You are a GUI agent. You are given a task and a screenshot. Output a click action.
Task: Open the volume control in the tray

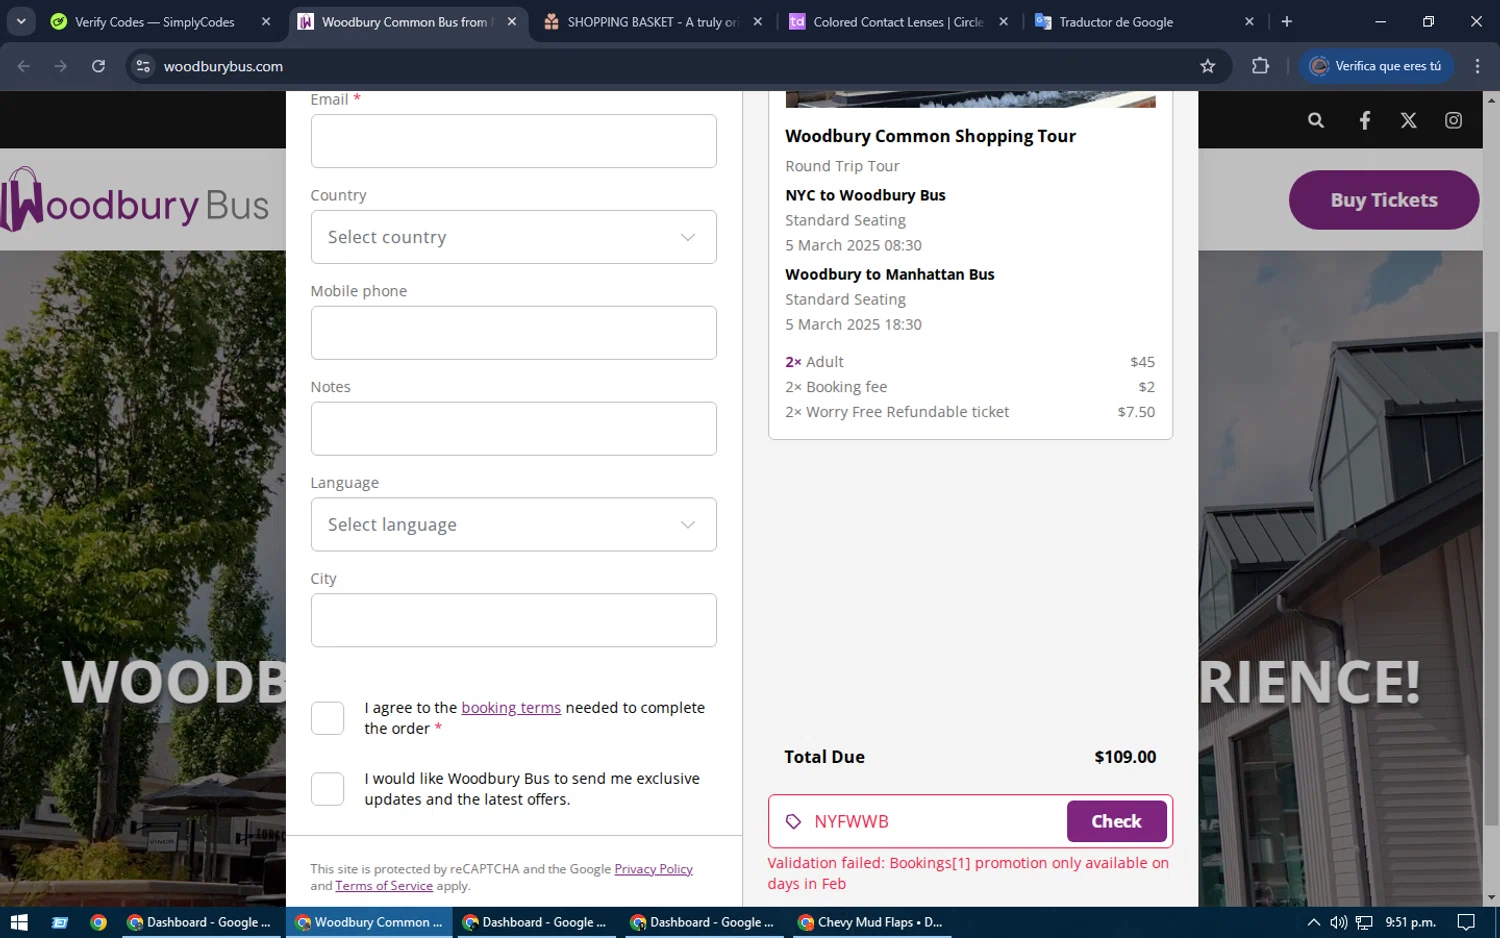[x=1338, y=922]
